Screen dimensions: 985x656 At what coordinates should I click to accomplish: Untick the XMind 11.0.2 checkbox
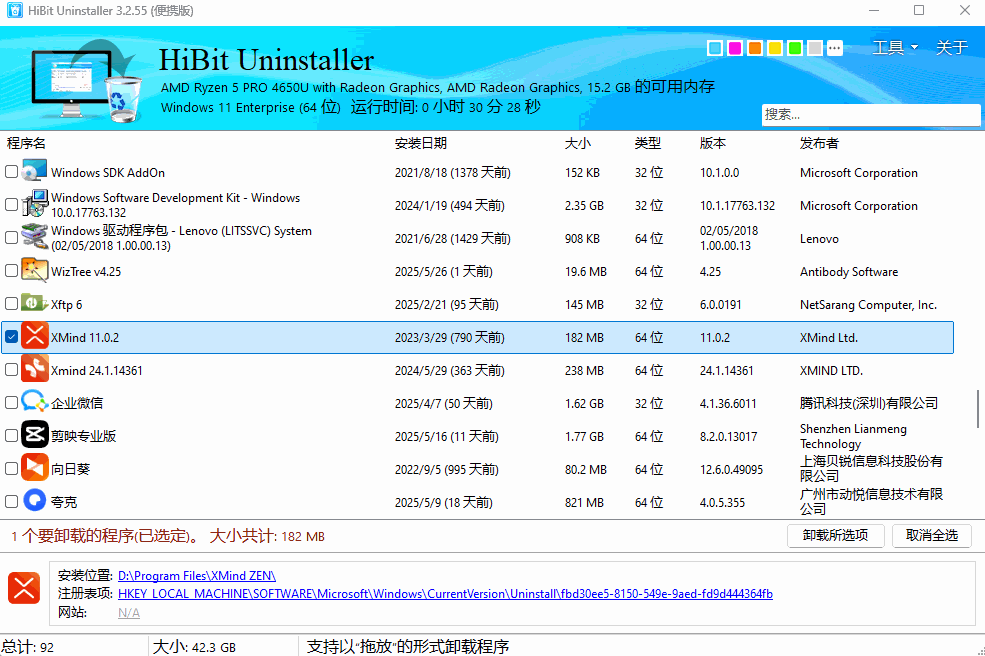click(x=11, y=337)
